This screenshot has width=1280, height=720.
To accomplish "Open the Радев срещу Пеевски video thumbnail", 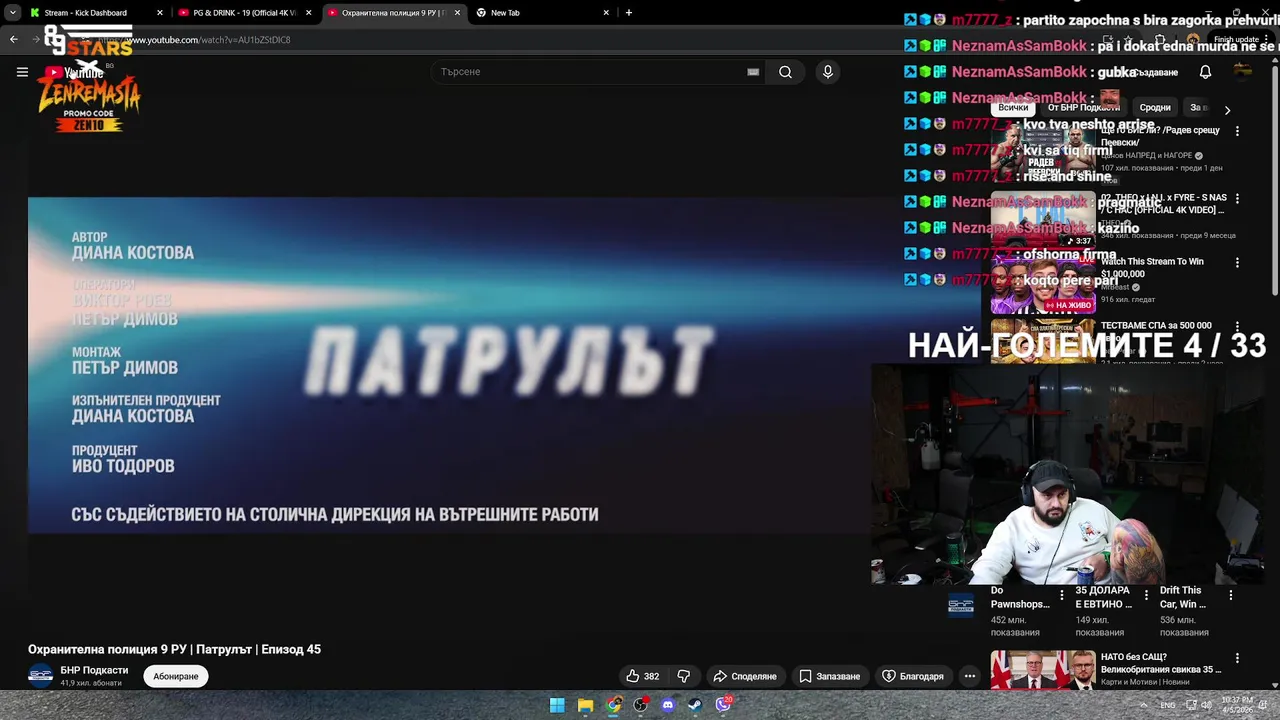I will tap(1043, 151).
